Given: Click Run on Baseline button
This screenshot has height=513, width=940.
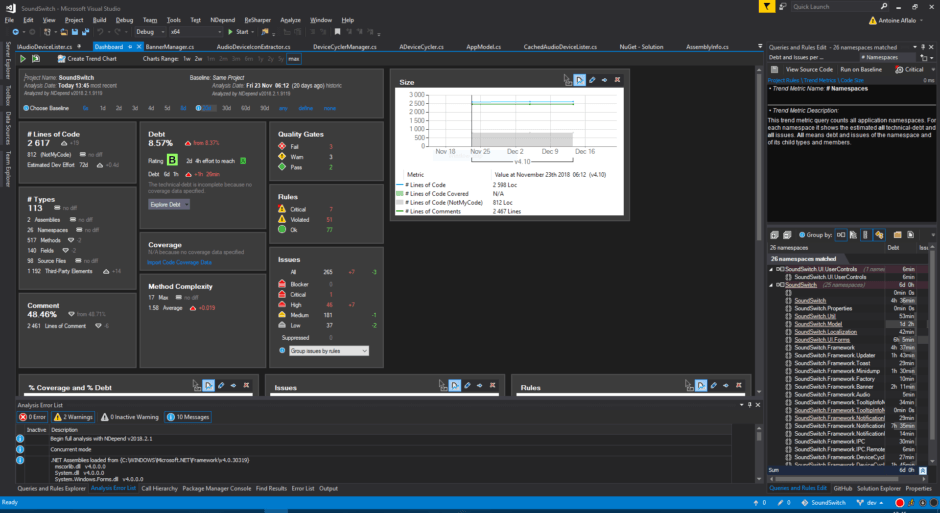Looking at the screenshot, I should click(x=861, y=70).
